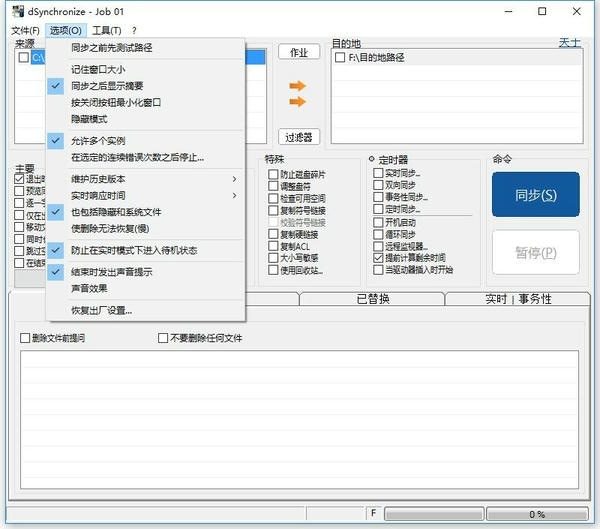Toggle 也包括隐藏和系统文件 menu option
Screen dimensions: 600x529
[x=145, y=212]
